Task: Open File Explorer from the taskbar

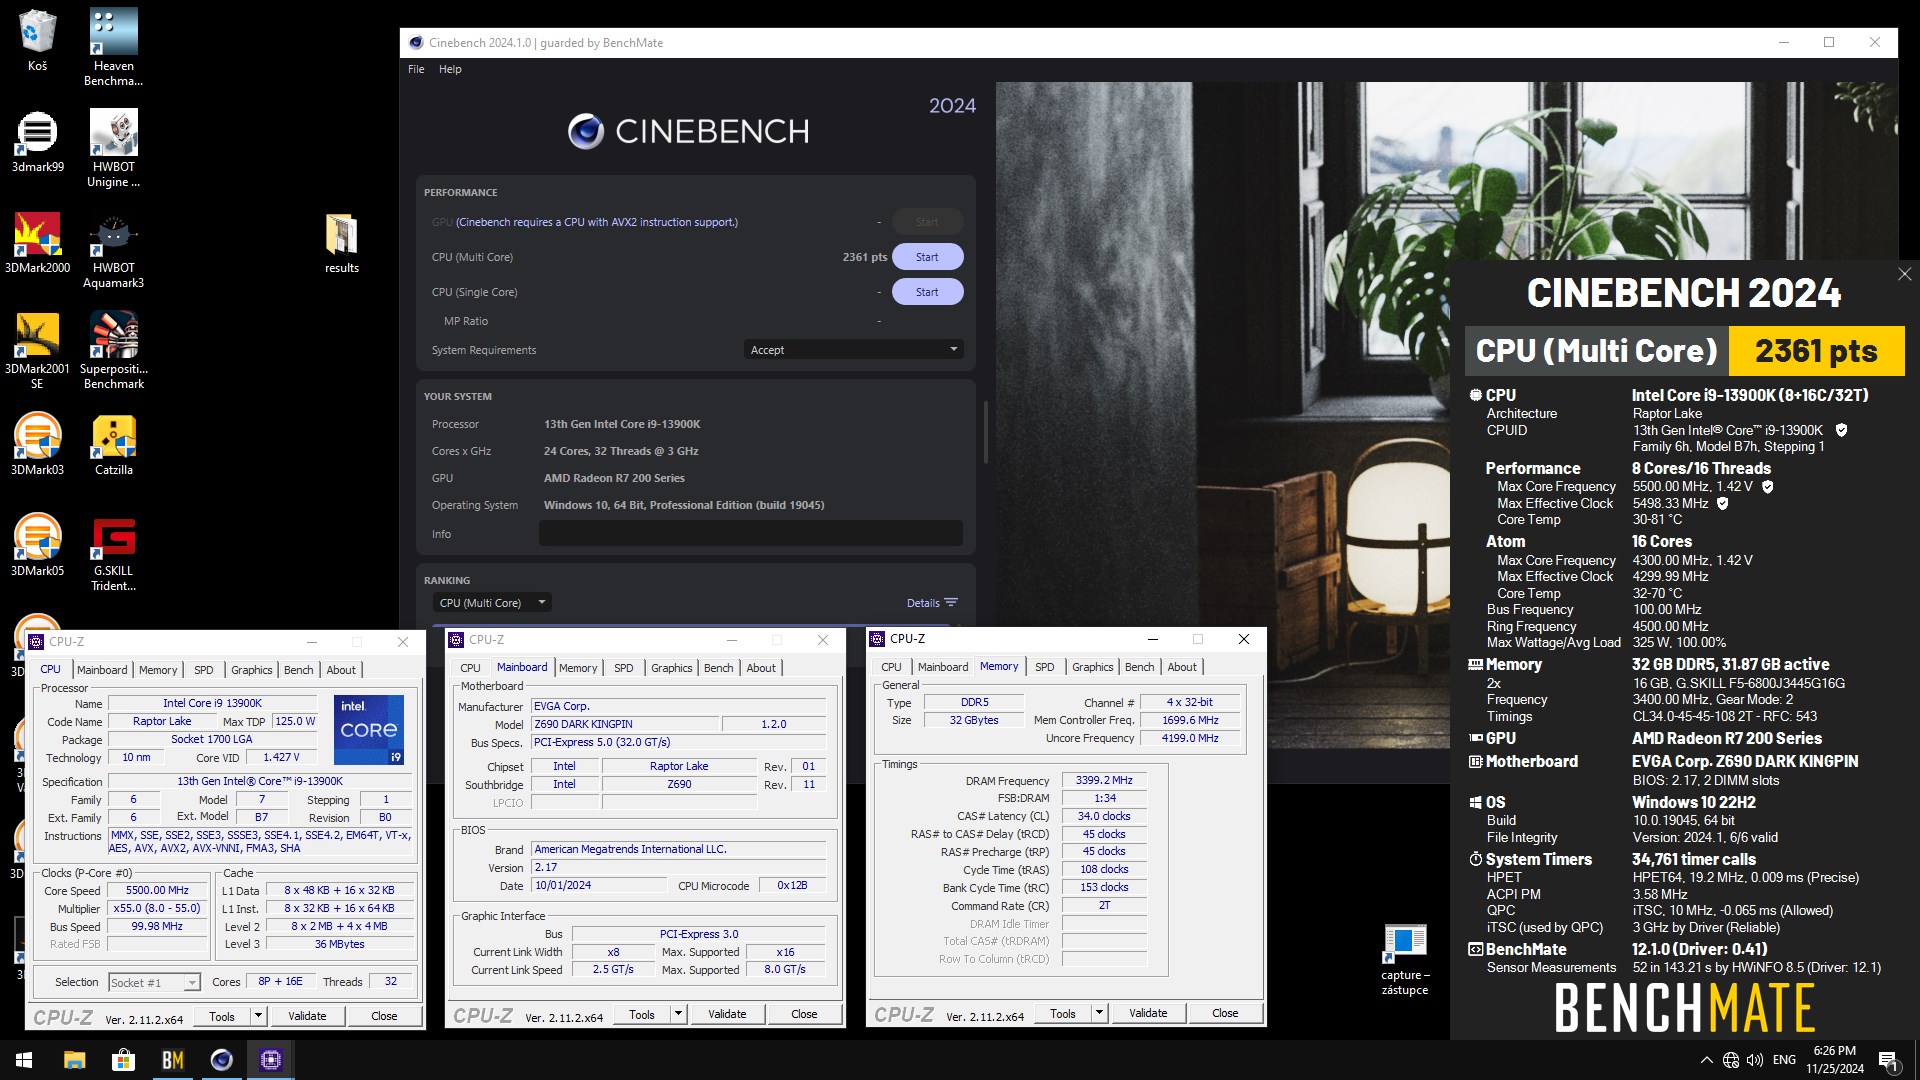Action: pos(74,1060)
